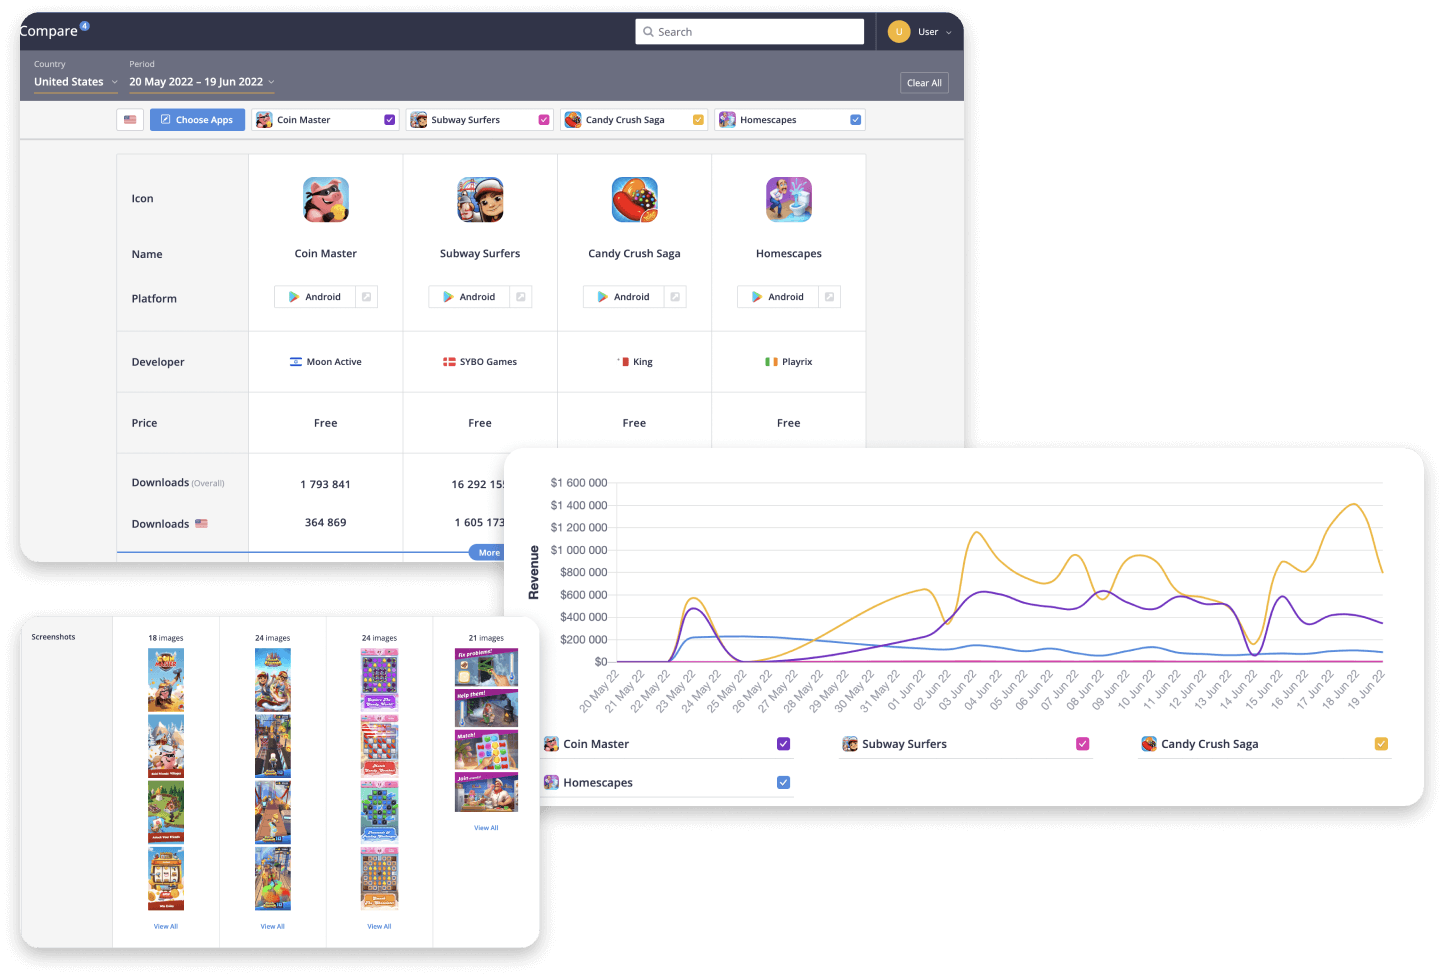Click SYBO Games developer link
The image size is (1444, 976).
[488, 362]
